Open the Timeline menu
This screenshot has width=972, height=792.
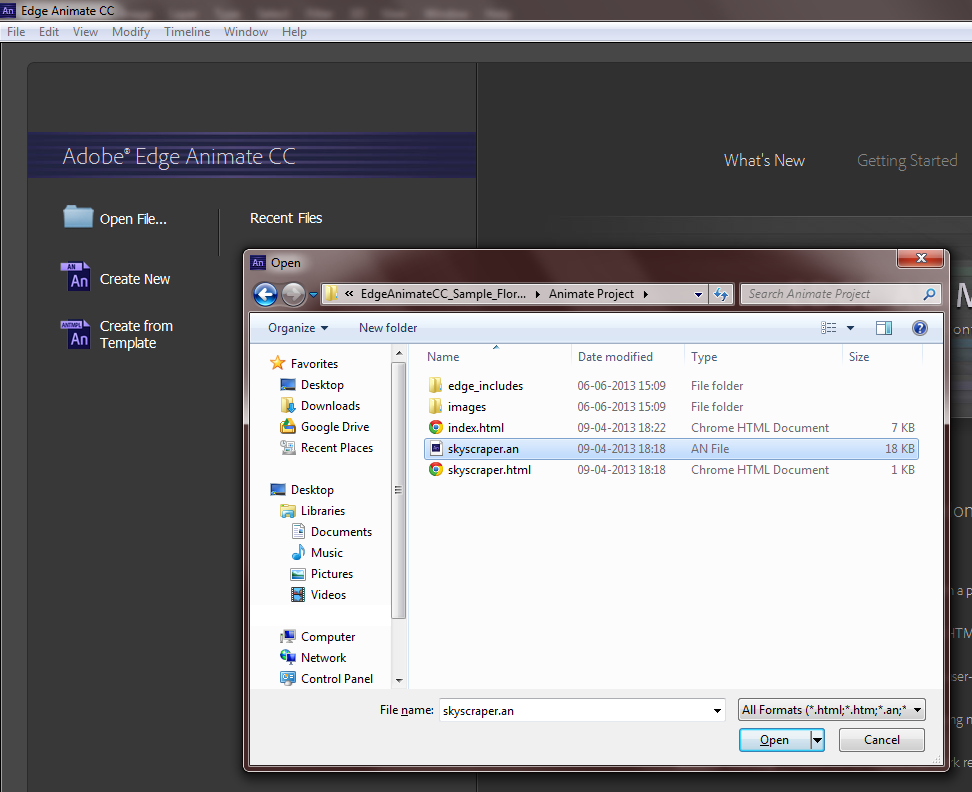[x=187, y=32]
